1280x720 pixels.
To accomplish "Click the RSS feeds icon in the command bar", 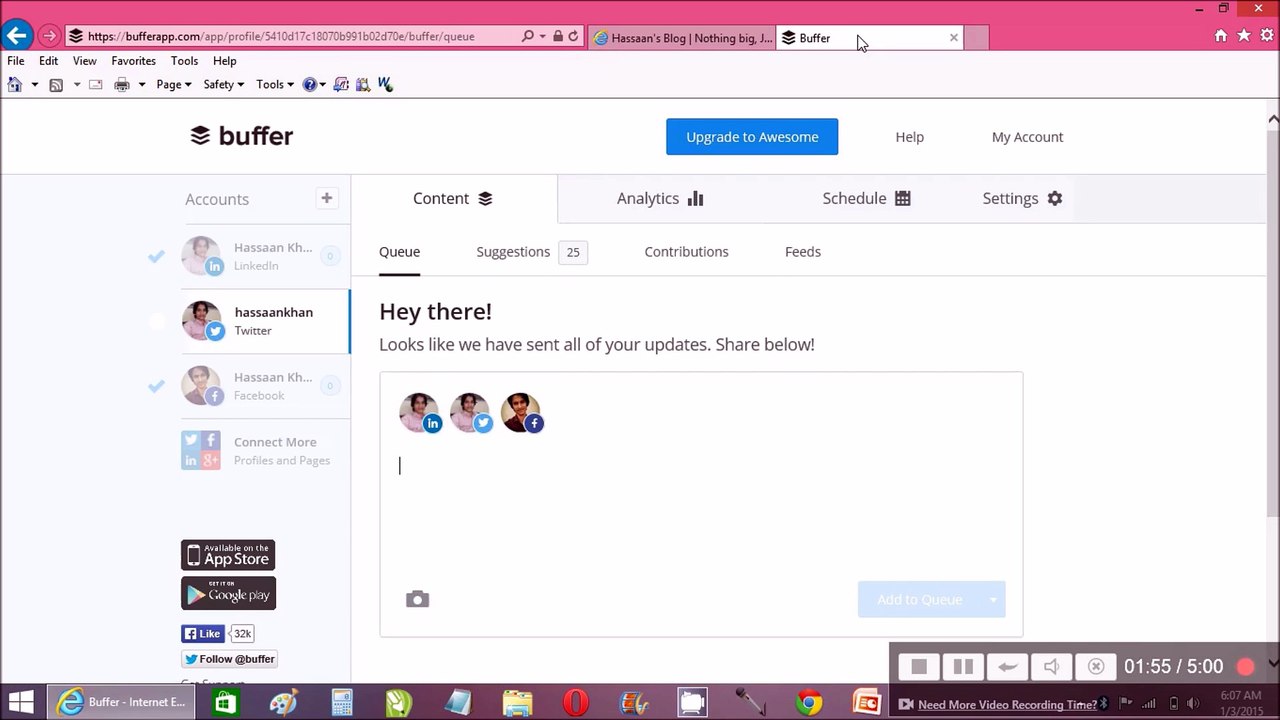I will point(56,85).
